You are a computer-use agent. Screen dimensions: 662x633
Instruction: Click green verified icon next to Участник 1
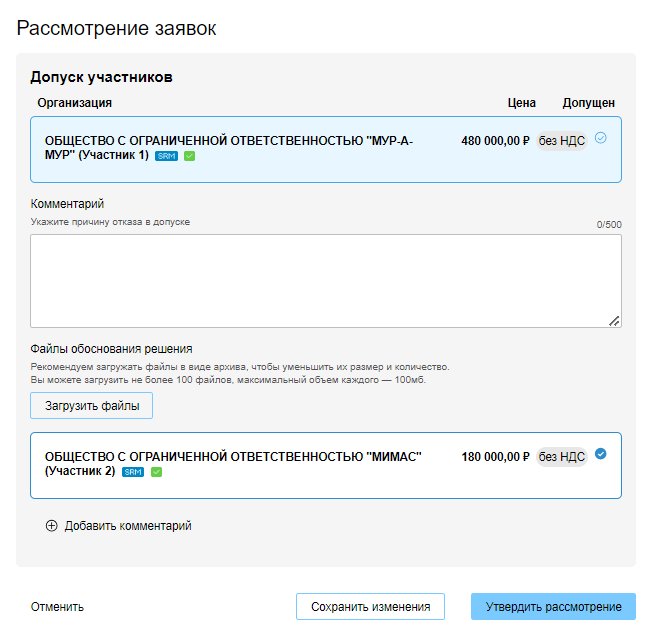point(189,156)
